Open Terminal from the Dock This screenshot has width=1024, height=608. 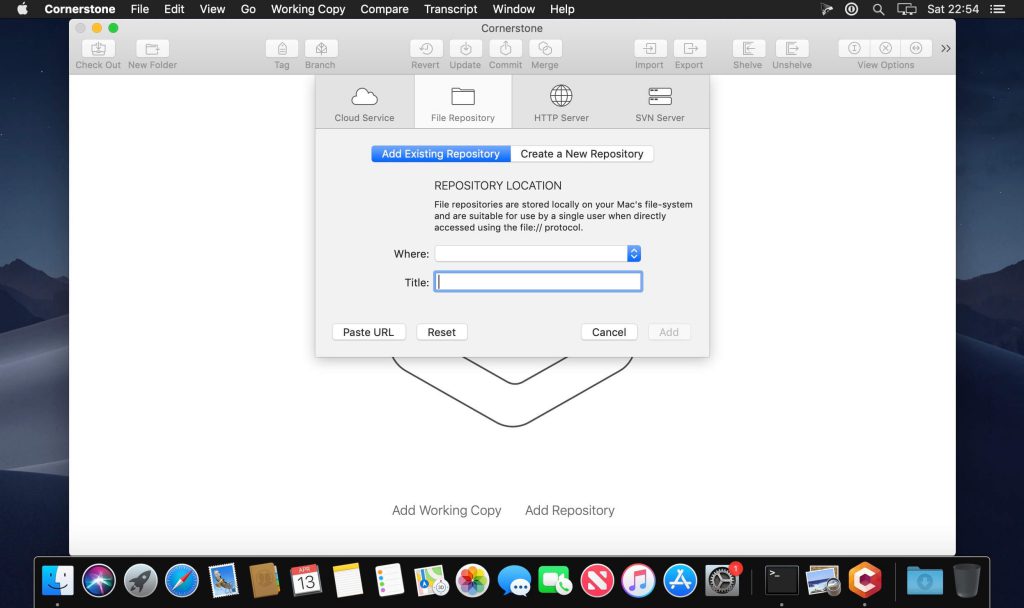coord(781,579)
